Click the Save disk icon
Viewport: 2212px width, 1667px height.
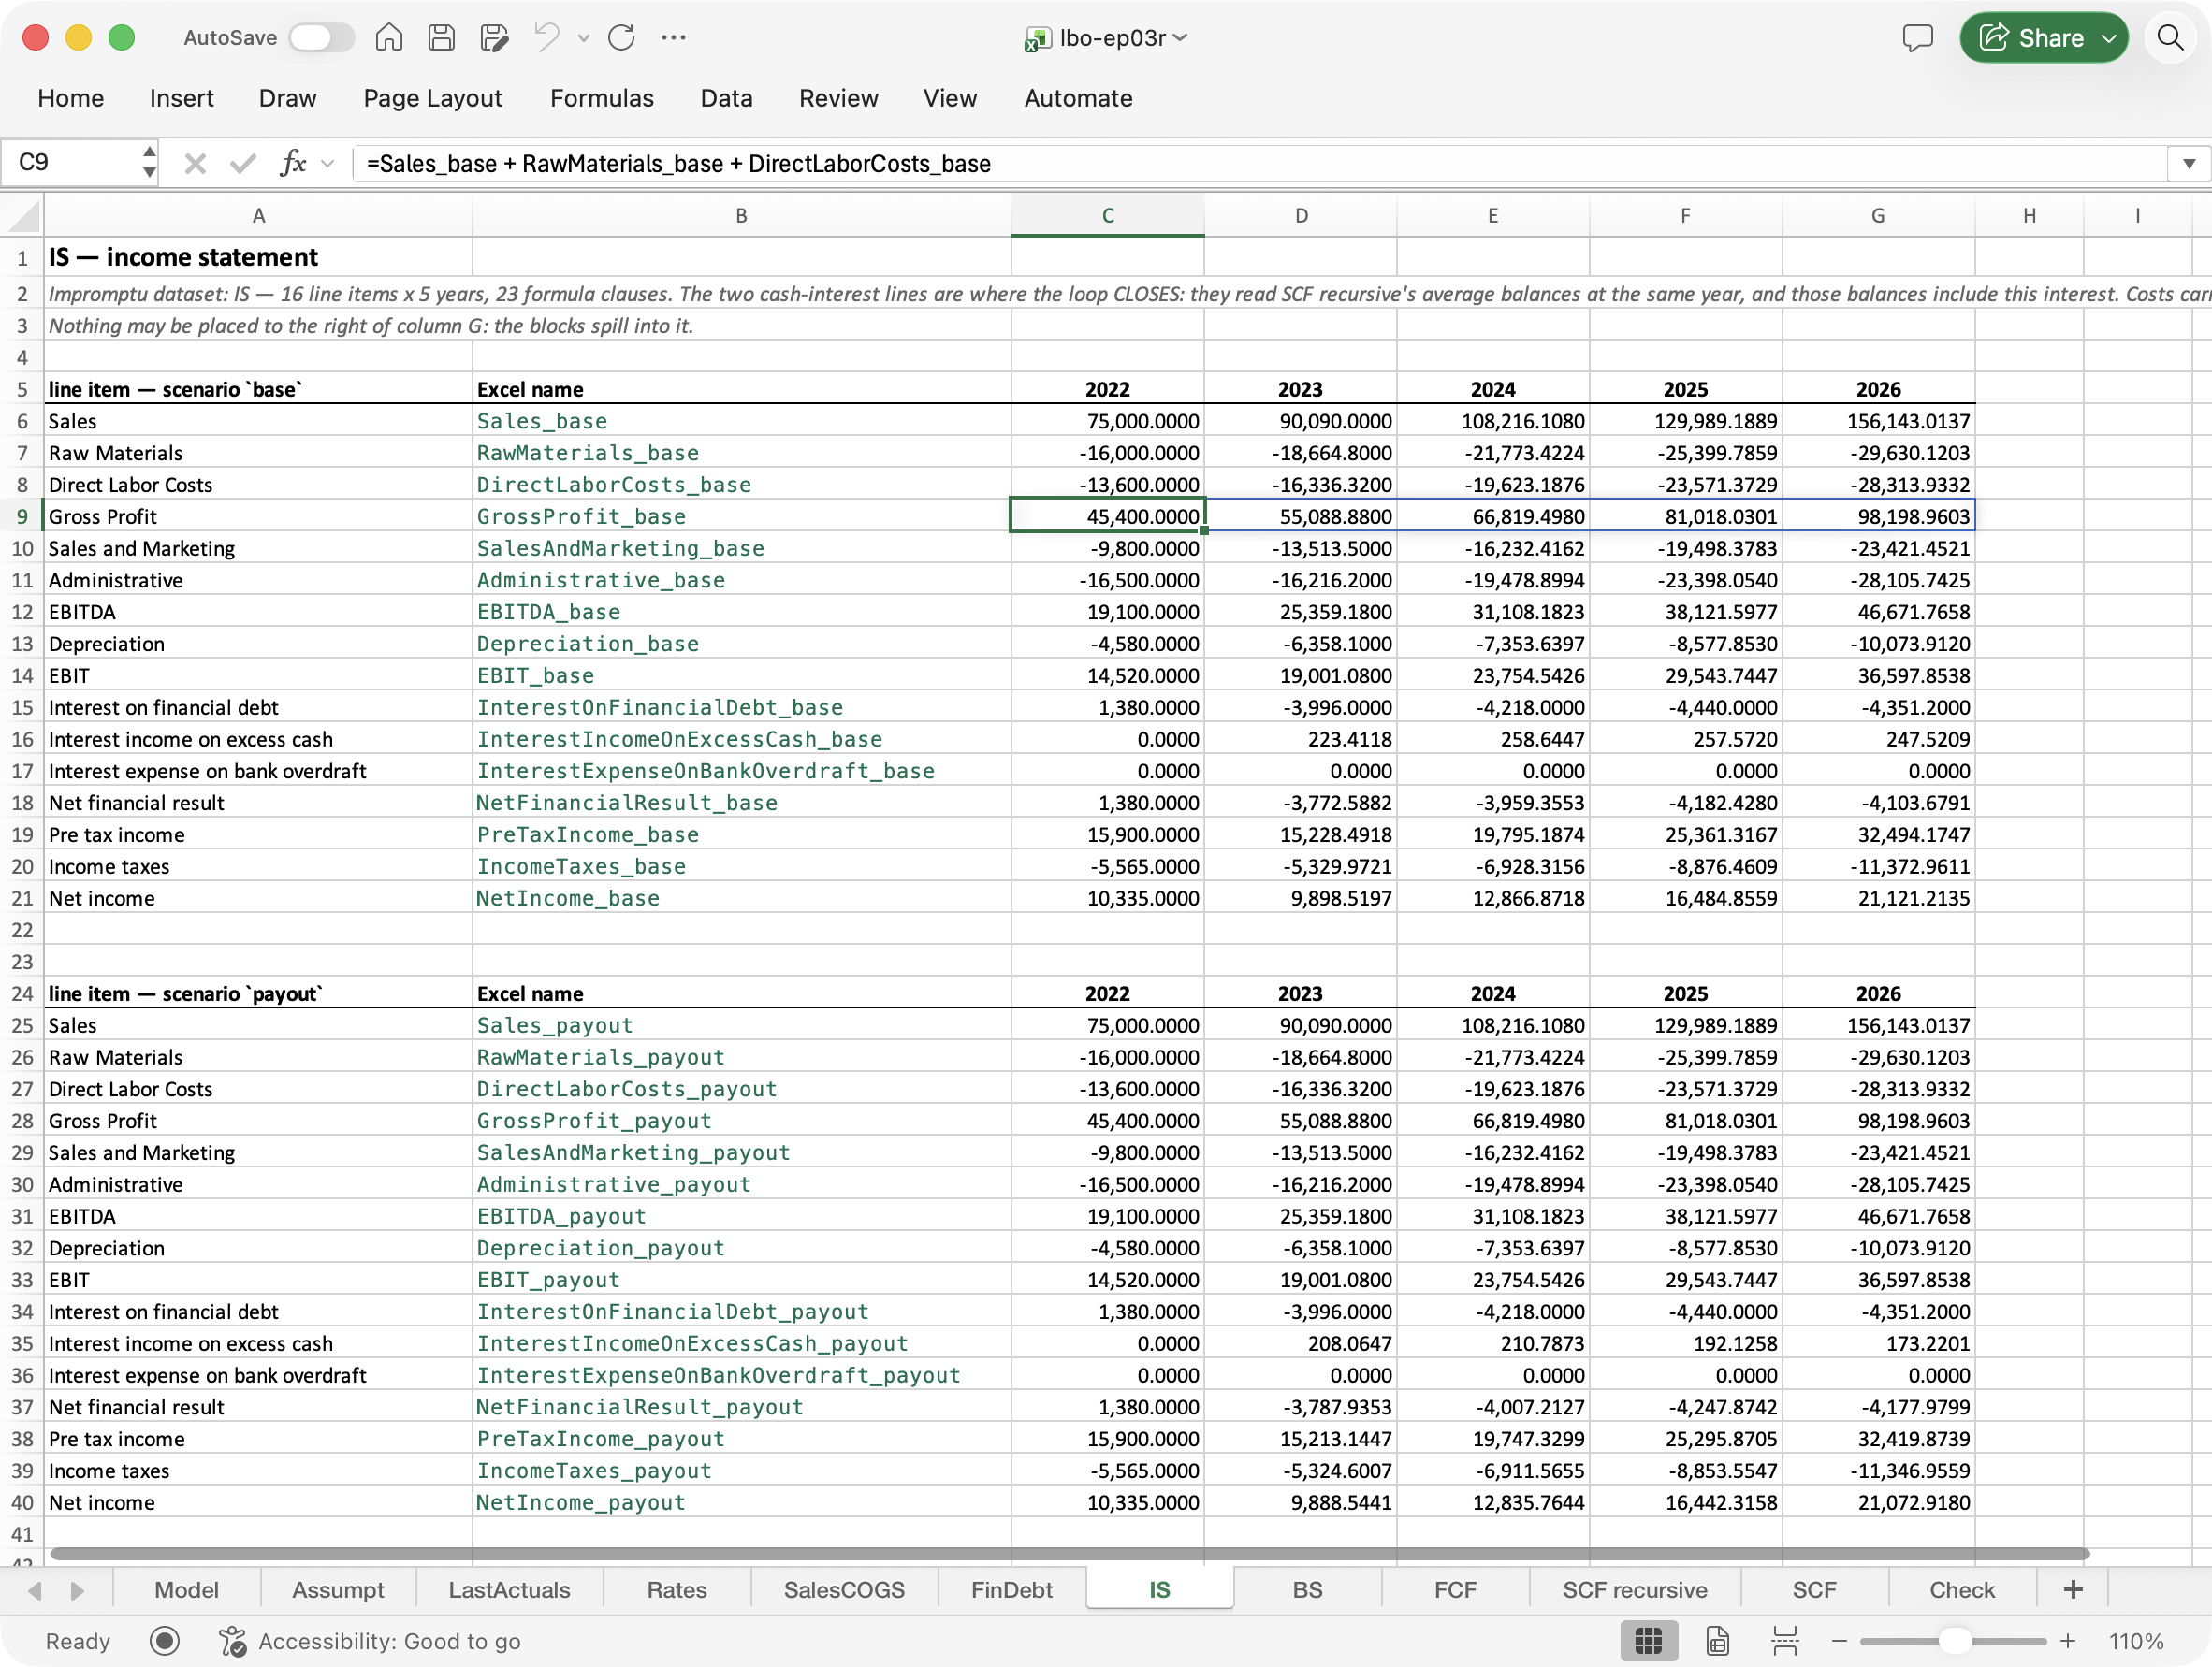(441, 38)
